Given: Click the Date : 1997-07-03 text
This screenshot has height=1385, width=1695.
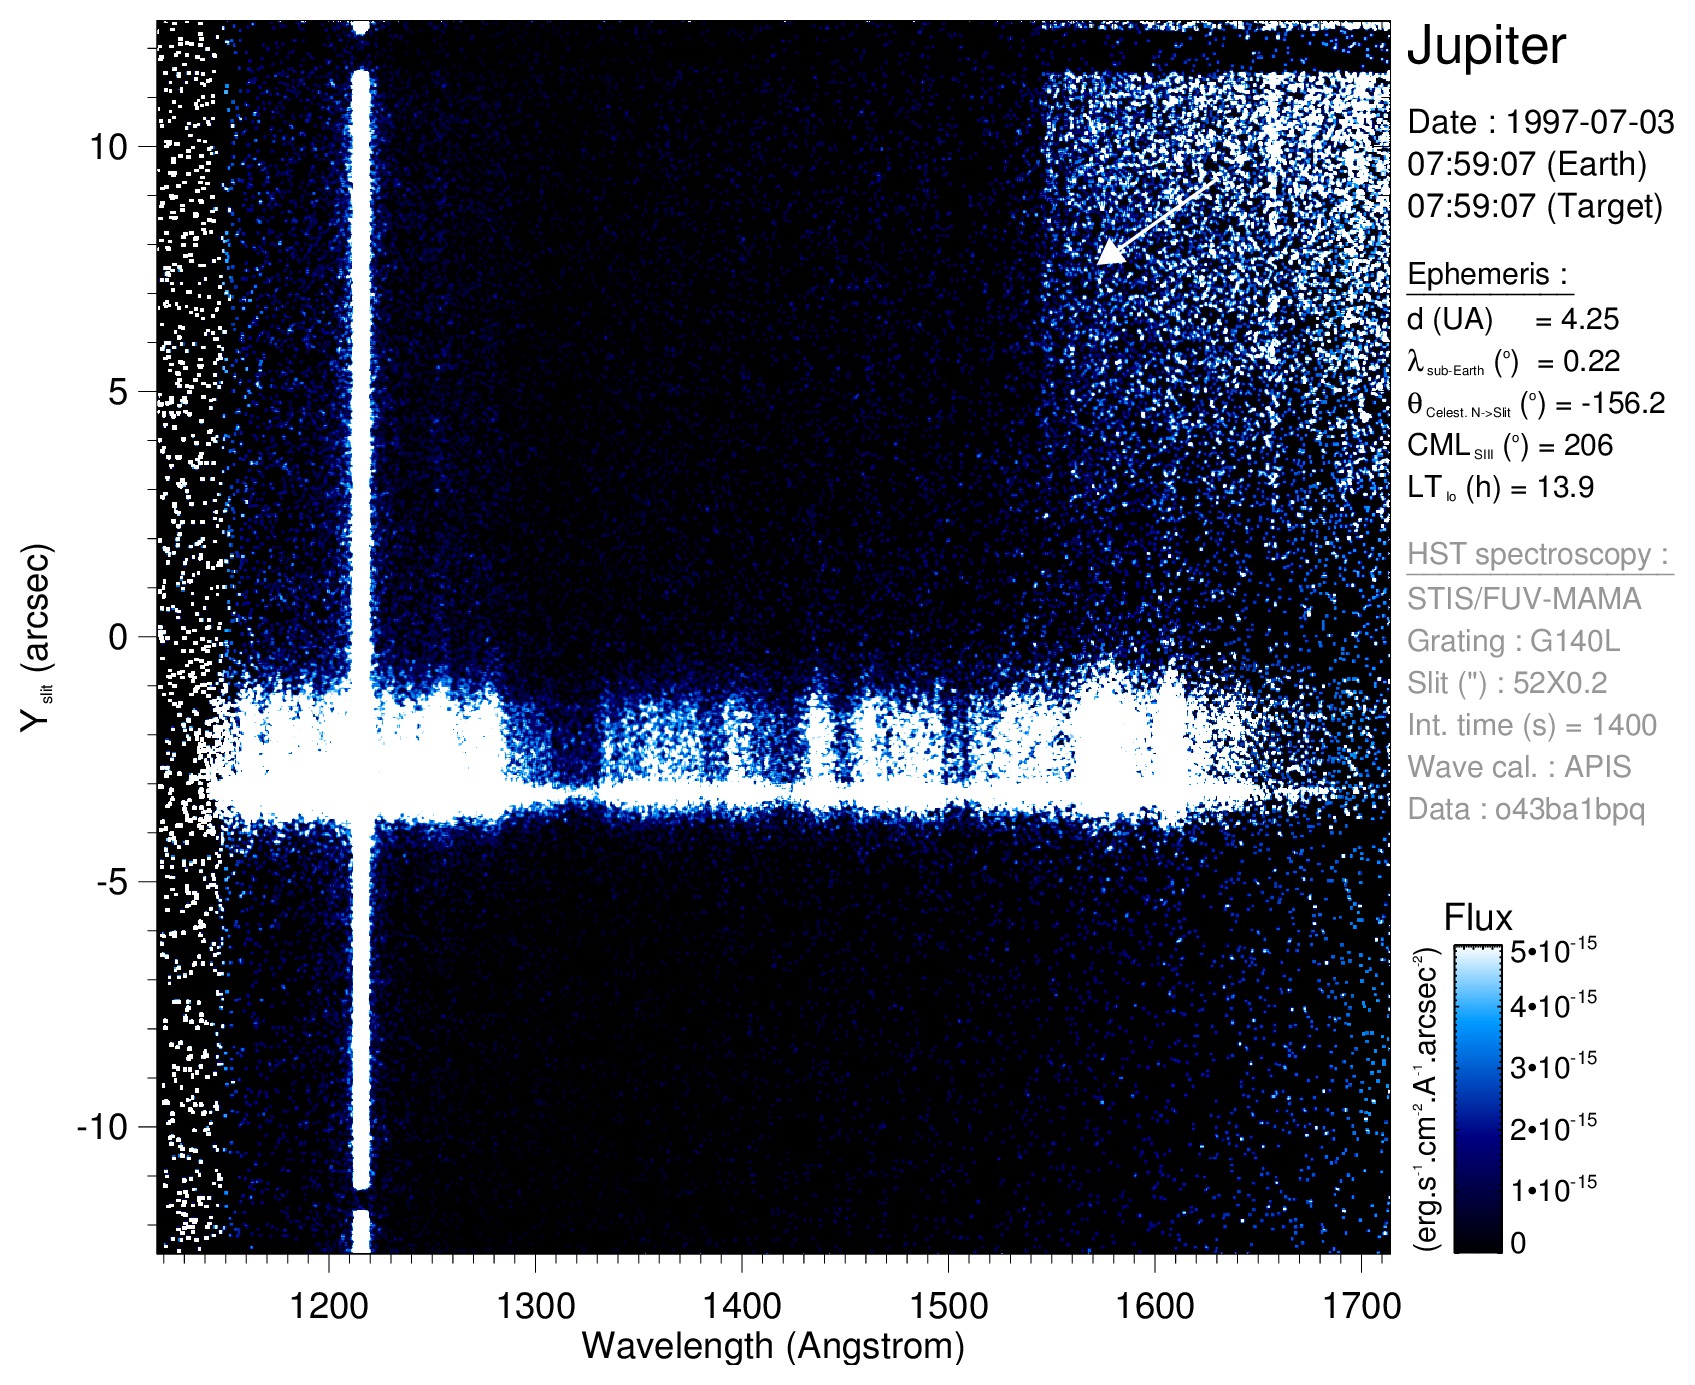Looking at the screenshot, I should [1540, 122].
